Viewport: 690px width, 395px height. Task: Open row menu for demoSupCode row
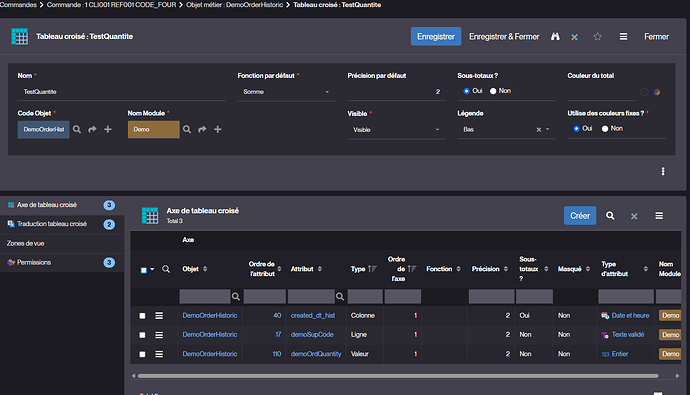159,335
